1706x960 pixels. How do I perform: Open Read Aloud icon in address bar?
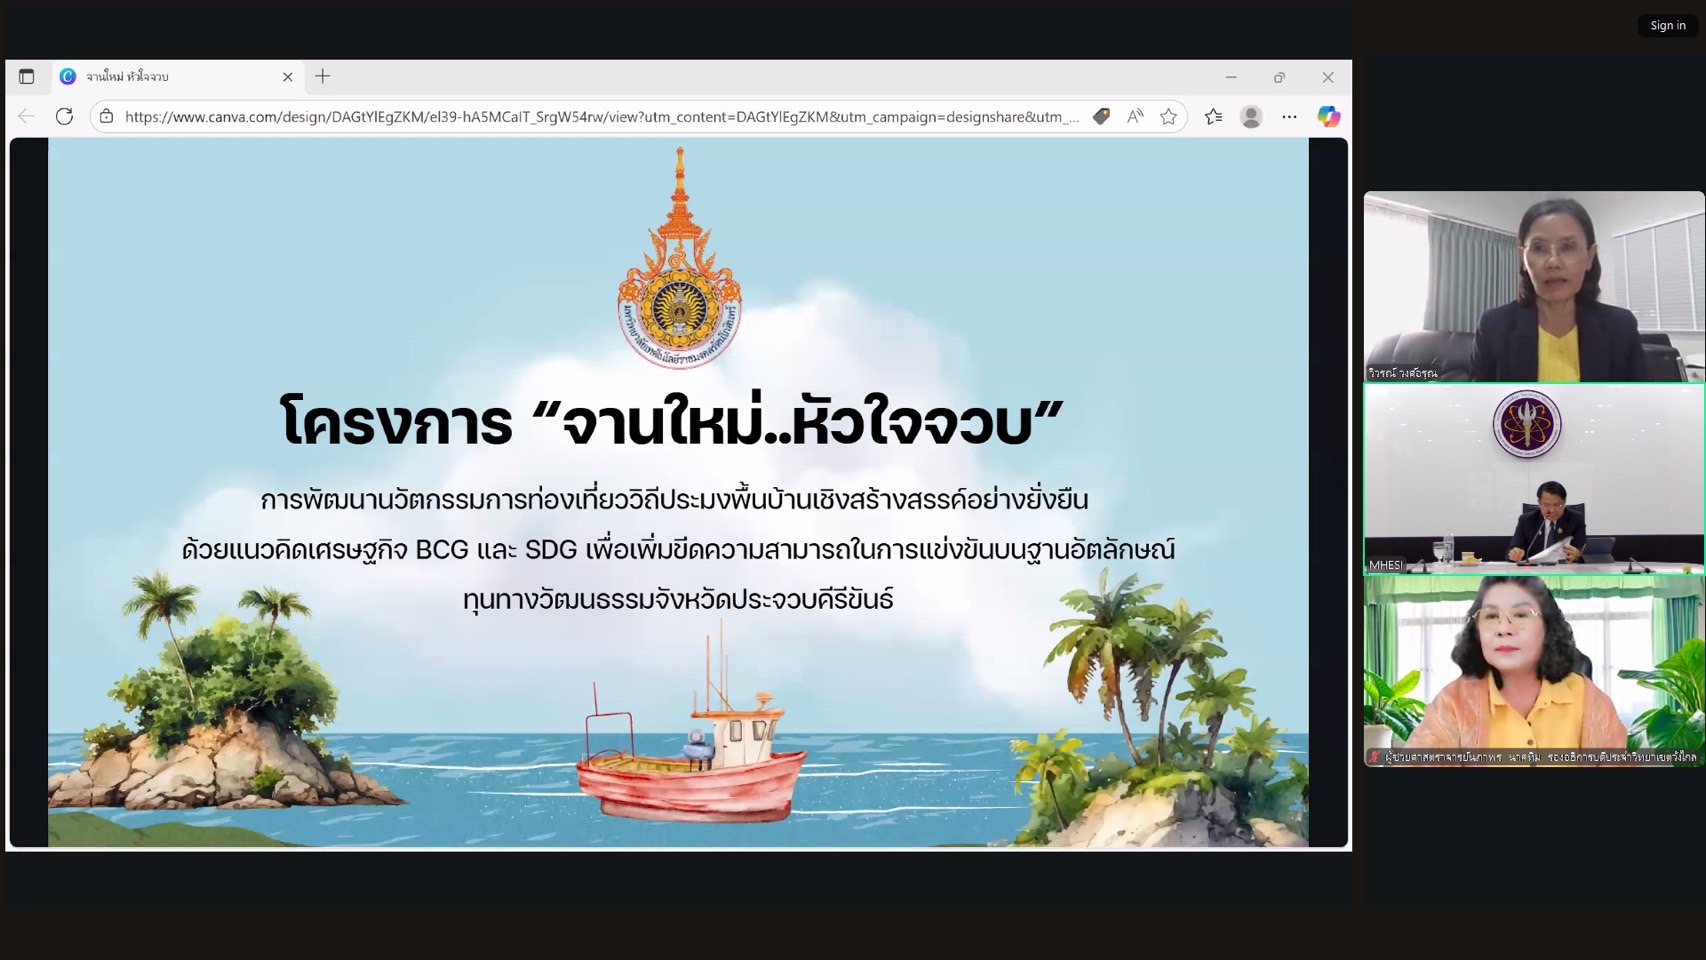(1135, 116)
